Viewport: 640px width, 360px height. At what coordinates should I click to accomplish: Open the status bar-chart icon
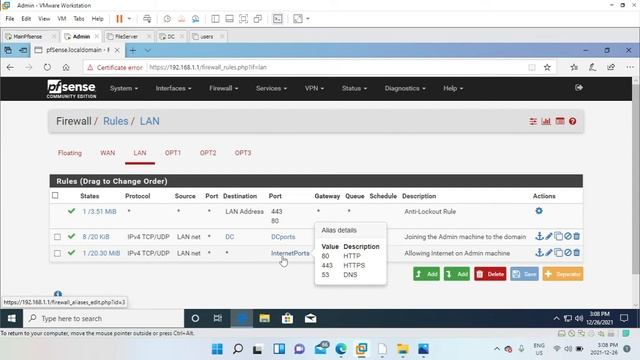546,121
